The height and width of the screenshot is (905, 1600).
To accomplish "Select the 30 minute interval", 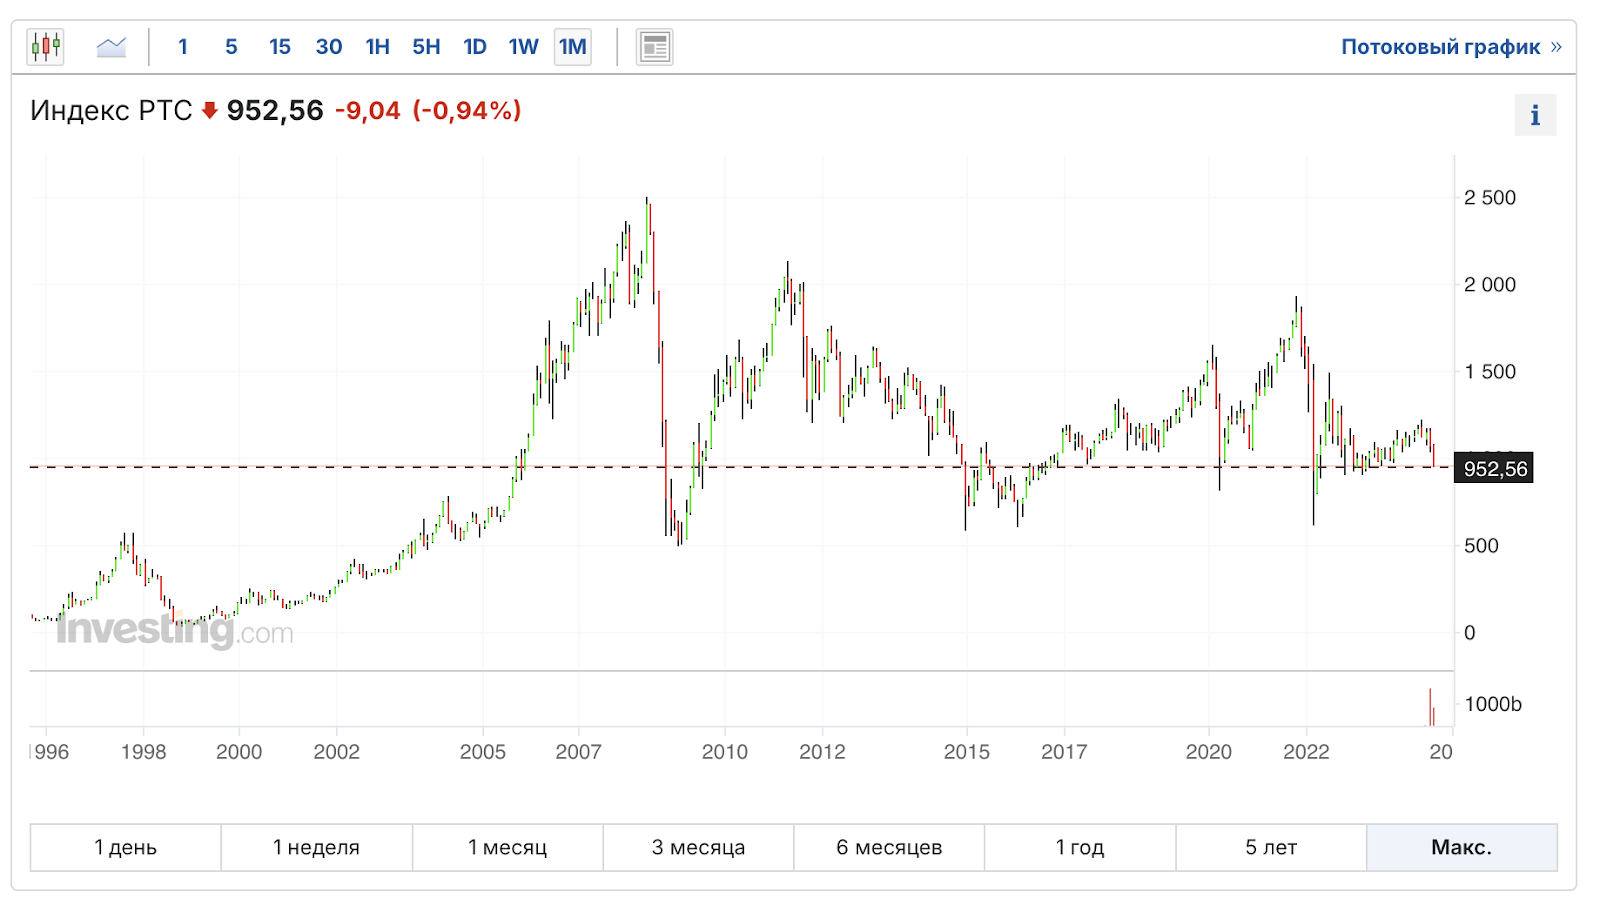I will point(329,47).
